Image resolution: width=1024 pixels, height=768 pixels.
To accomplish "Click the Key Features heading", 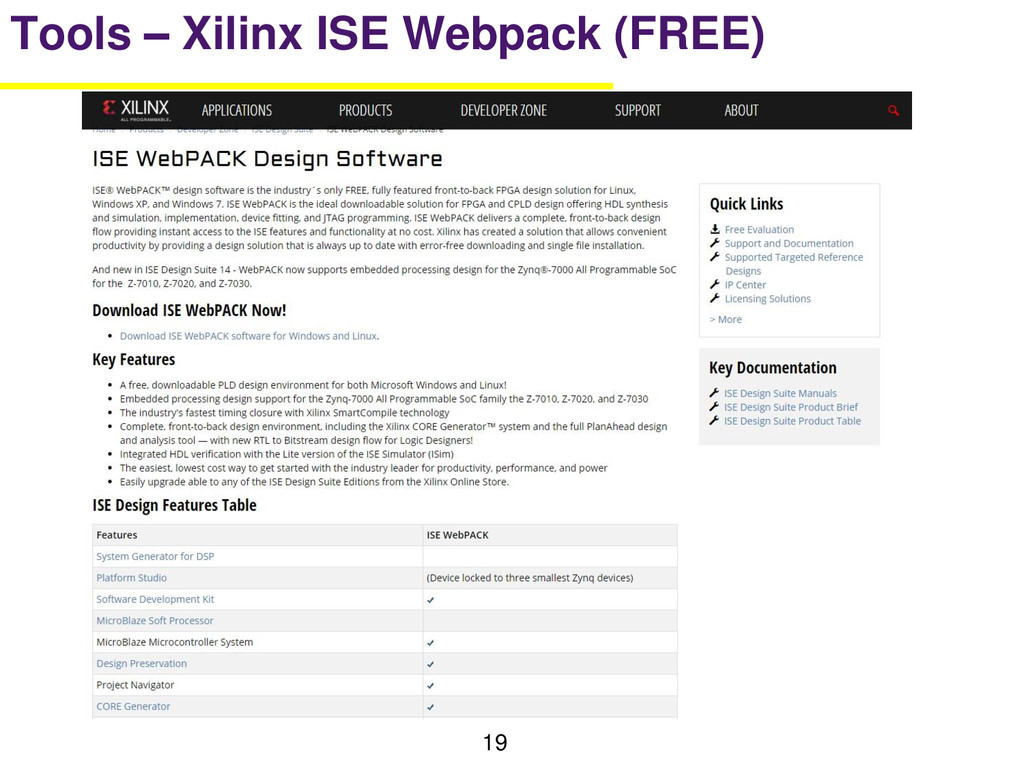I will coord(134,360).
